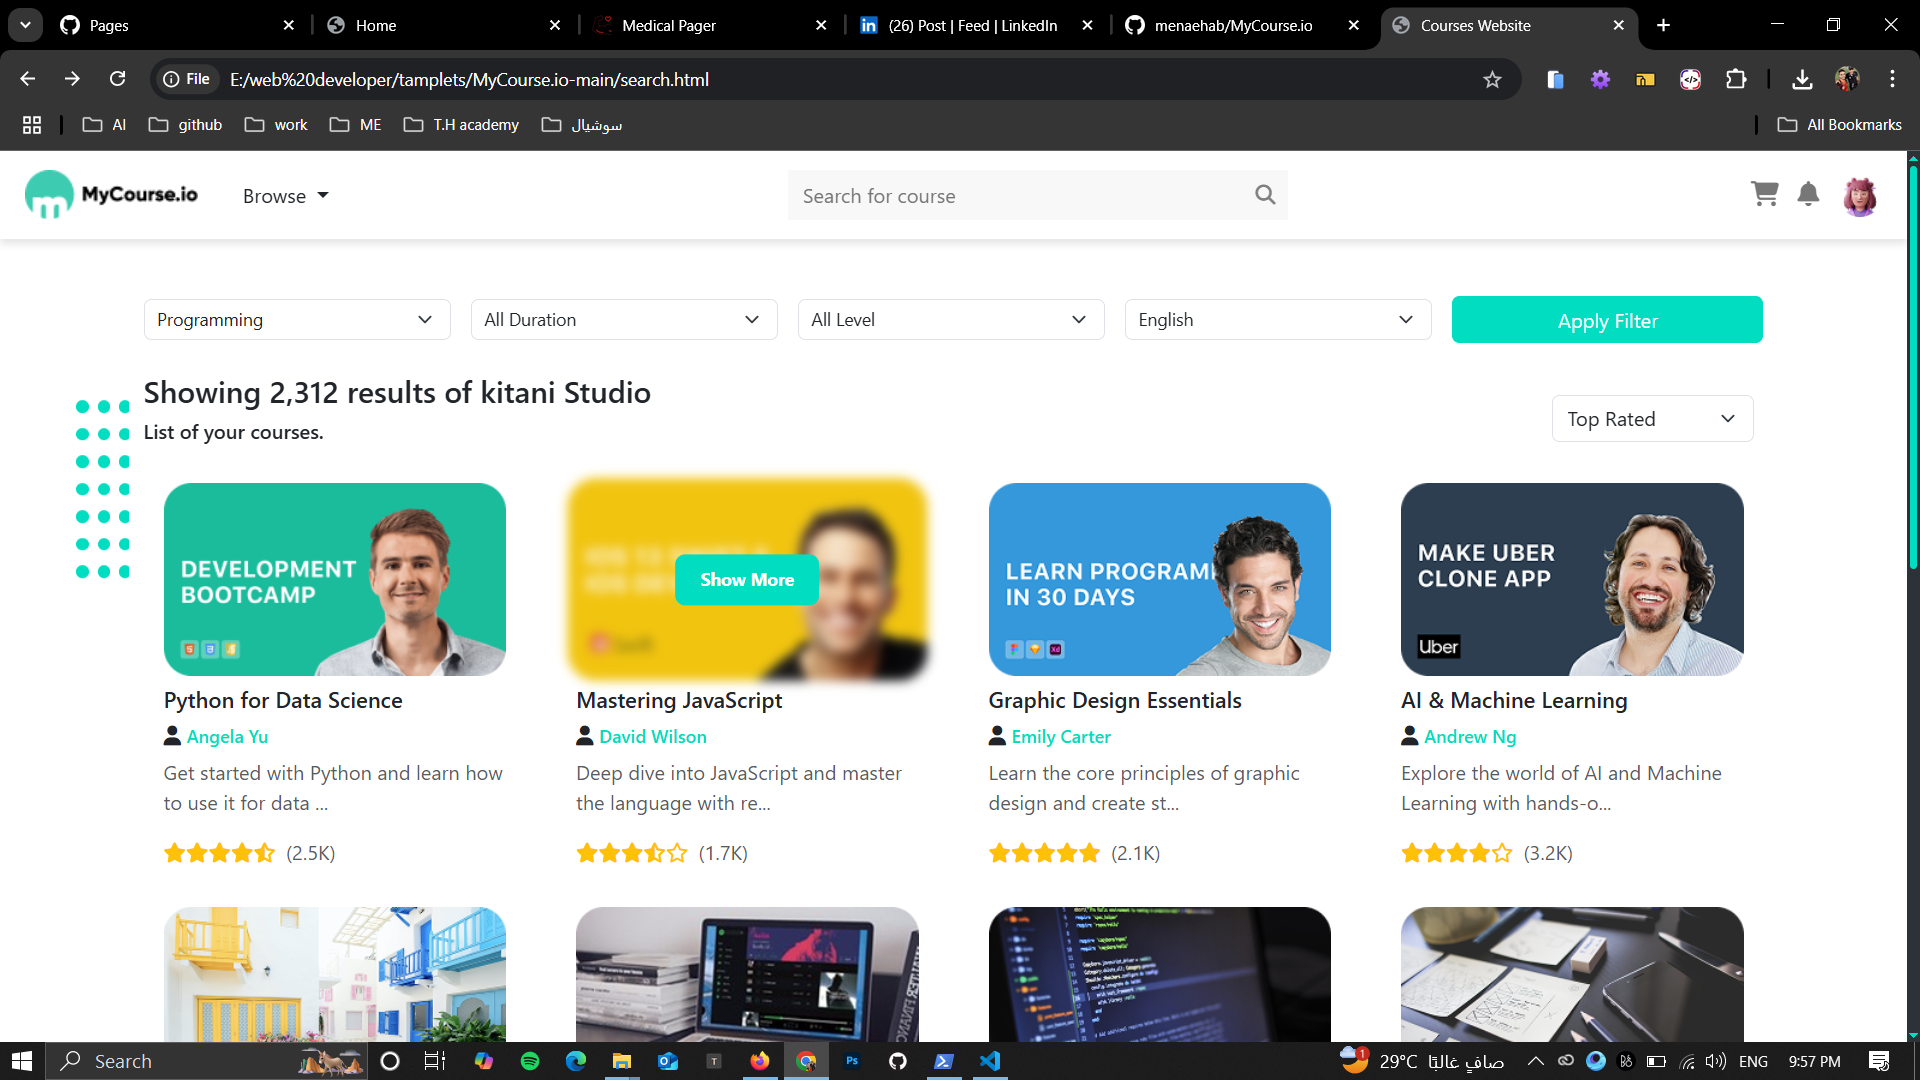Bookmark page with star icon
Viewport: 1920px width, 1080px height.
pyautogui.click(x=1492, y=80)
